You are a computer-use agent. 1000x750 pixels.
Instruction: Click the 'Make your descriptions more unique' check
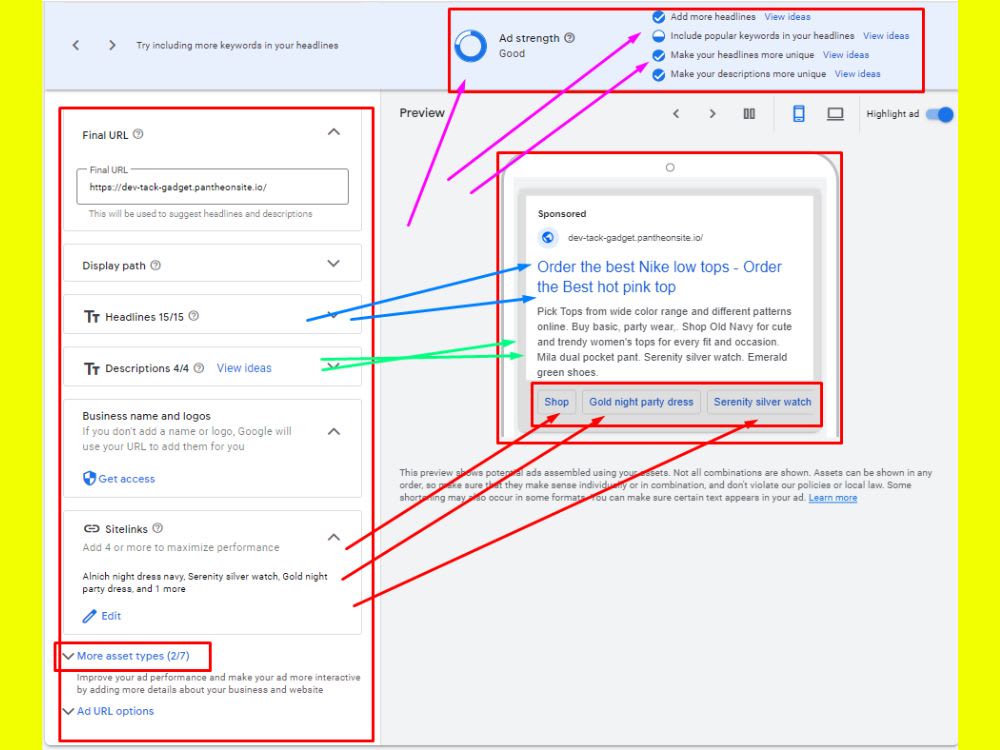coord(659,75)
